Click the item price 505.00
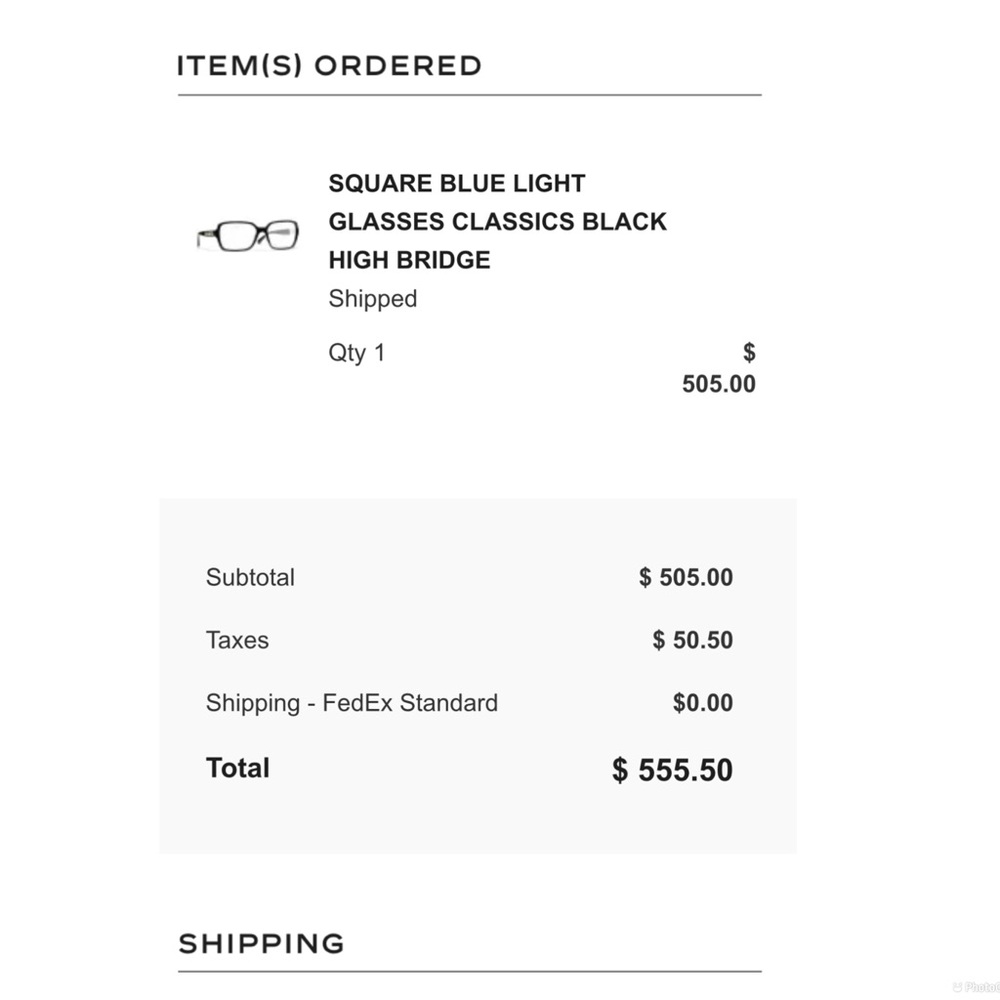 click(x=719, y=384)
